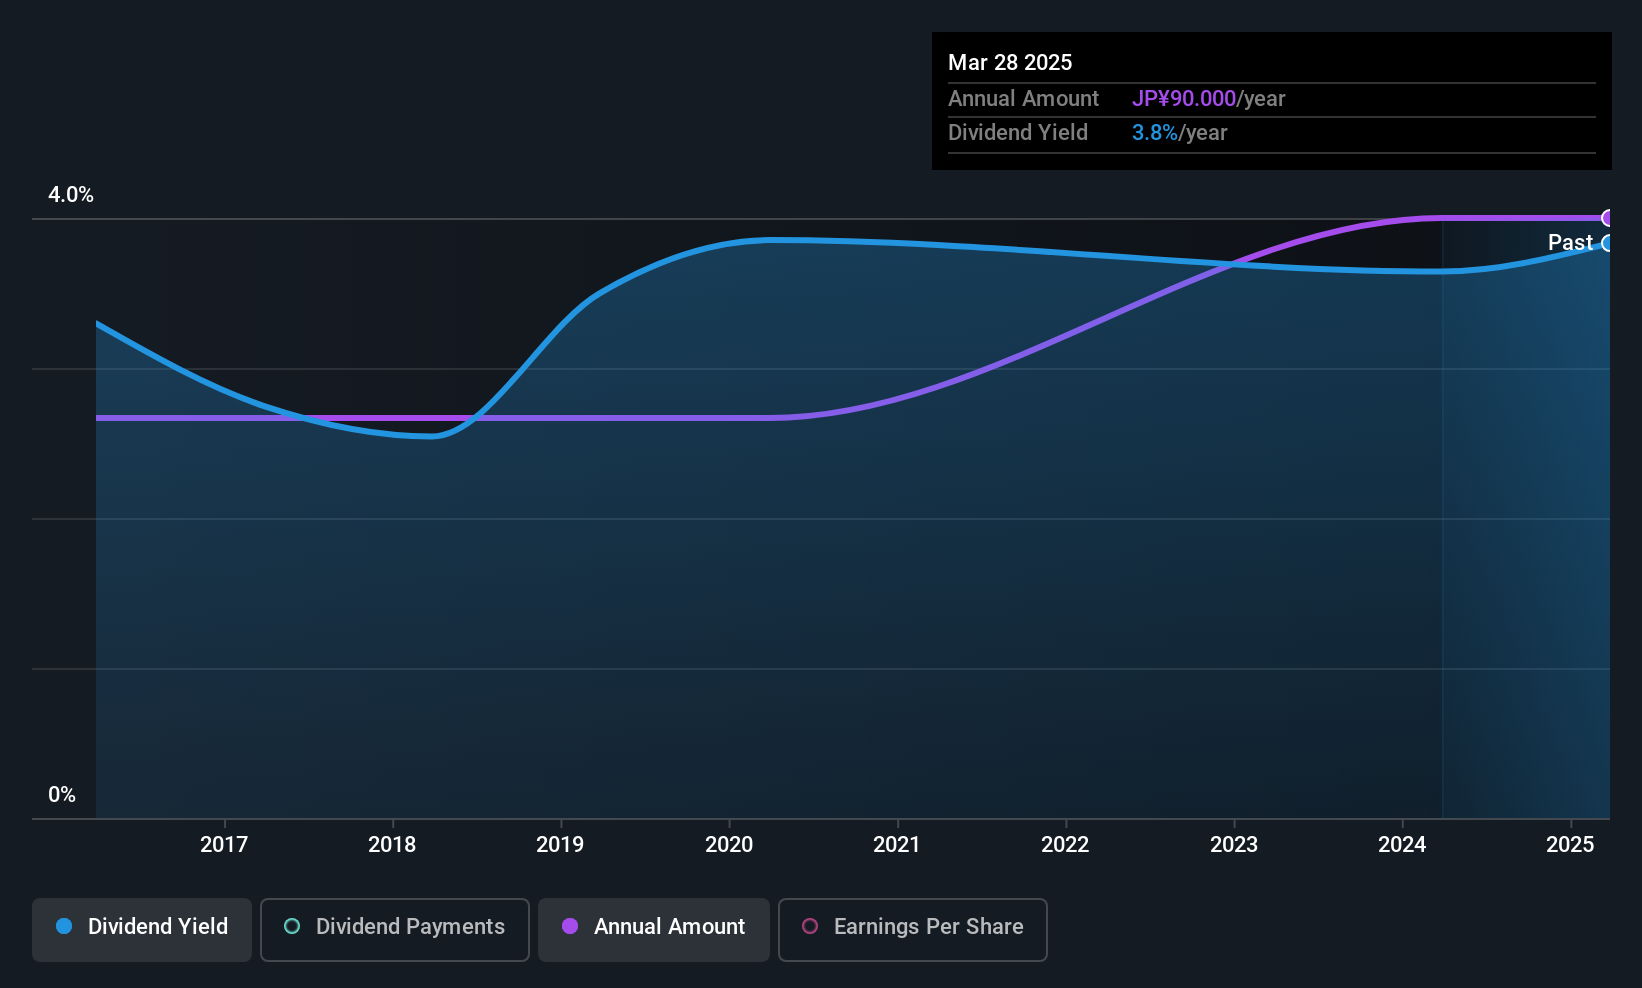Toggle the Annual Amount series
This screenshot has width=1642, height=988.
[x=654, y=930]
